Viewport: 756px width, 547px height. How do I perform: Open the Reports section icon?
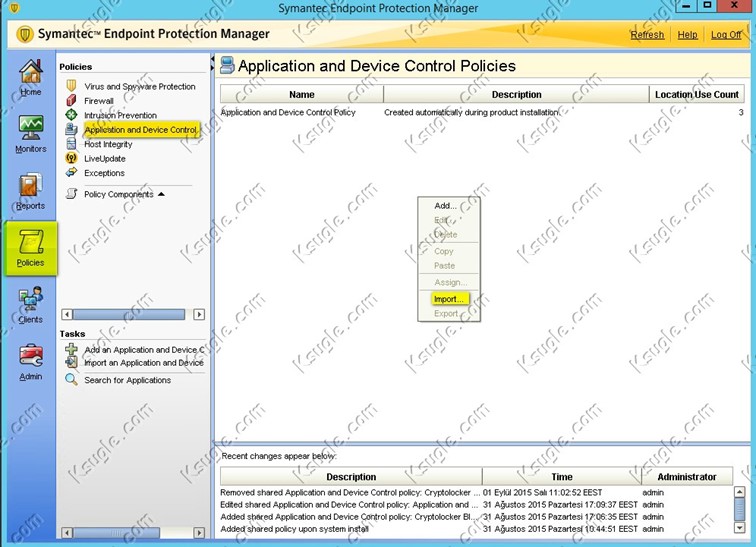pos(31,185)
